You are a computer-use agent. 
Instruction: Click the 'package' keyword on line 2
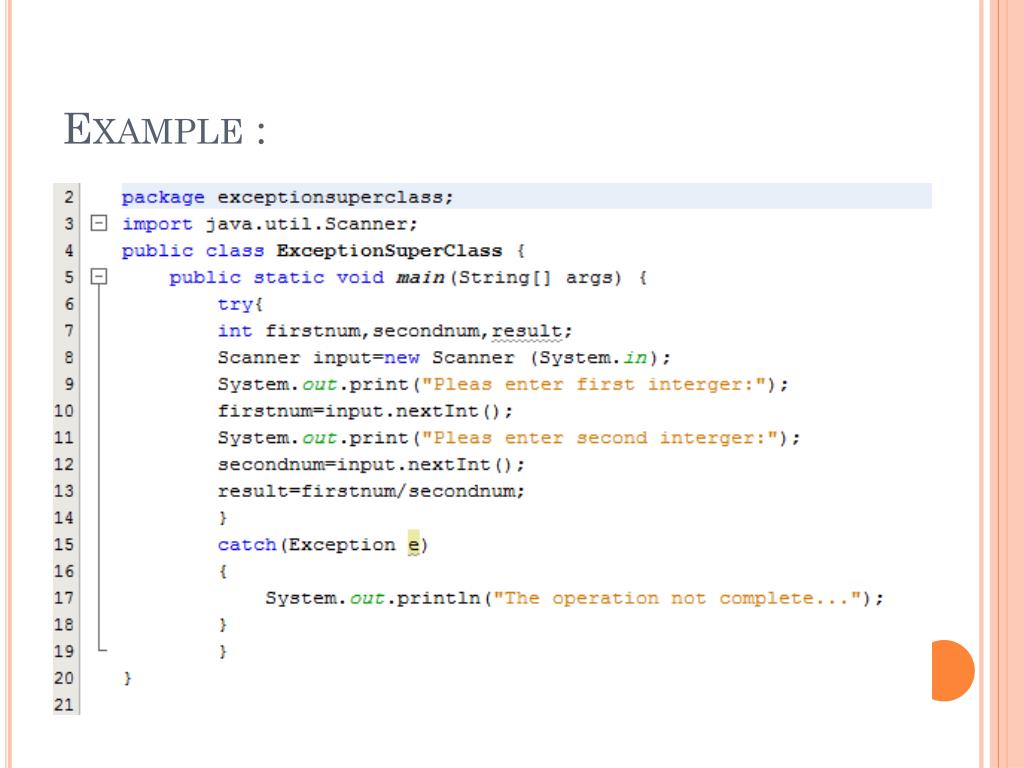pyautogui.click(x=163, y=197)
